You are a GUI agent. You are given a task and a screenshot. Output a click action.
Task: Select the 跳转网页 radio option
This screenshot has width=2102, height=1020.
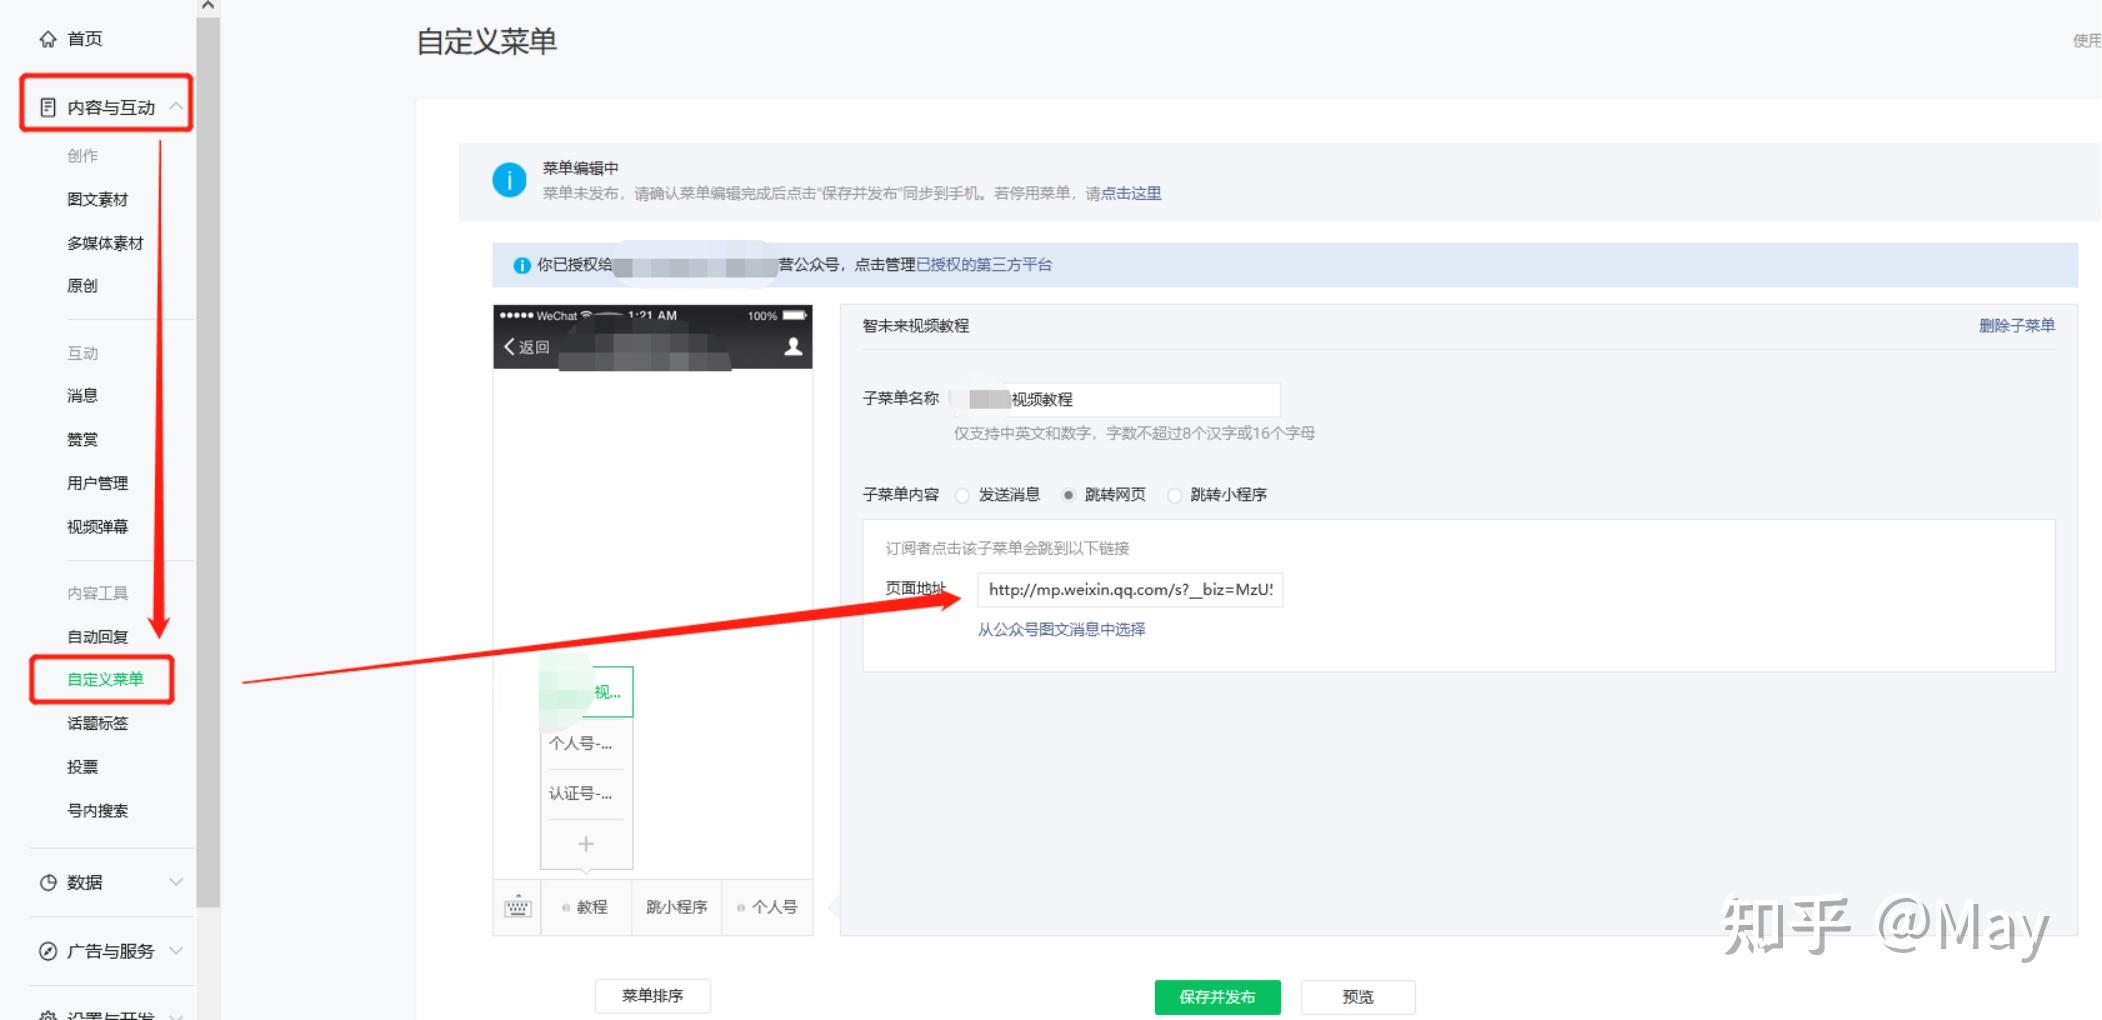coord(1068,495)
